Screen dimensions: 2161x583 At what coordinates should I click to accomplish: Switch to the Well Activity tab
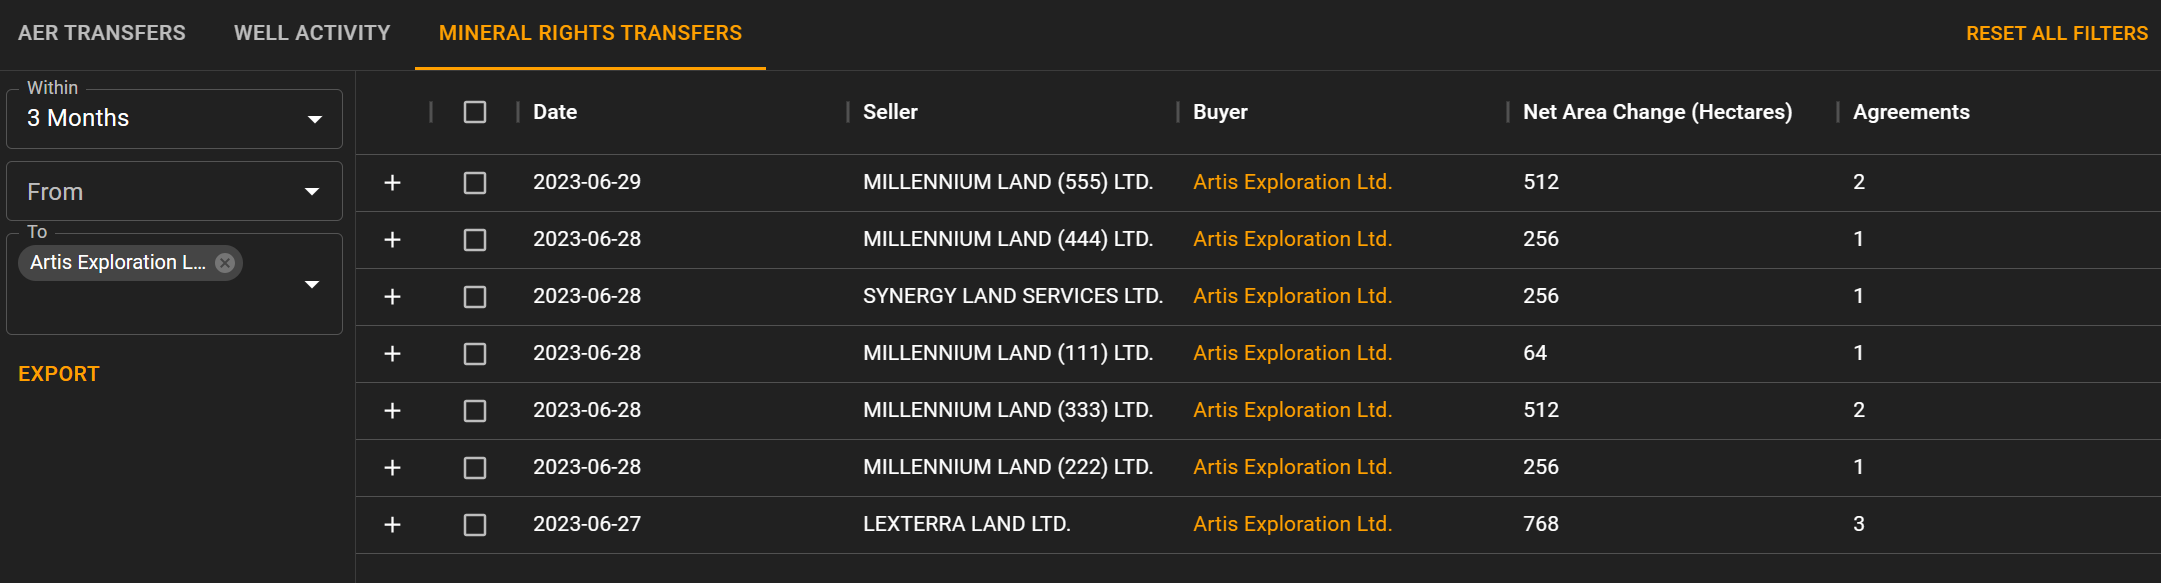tap(312, 33)
